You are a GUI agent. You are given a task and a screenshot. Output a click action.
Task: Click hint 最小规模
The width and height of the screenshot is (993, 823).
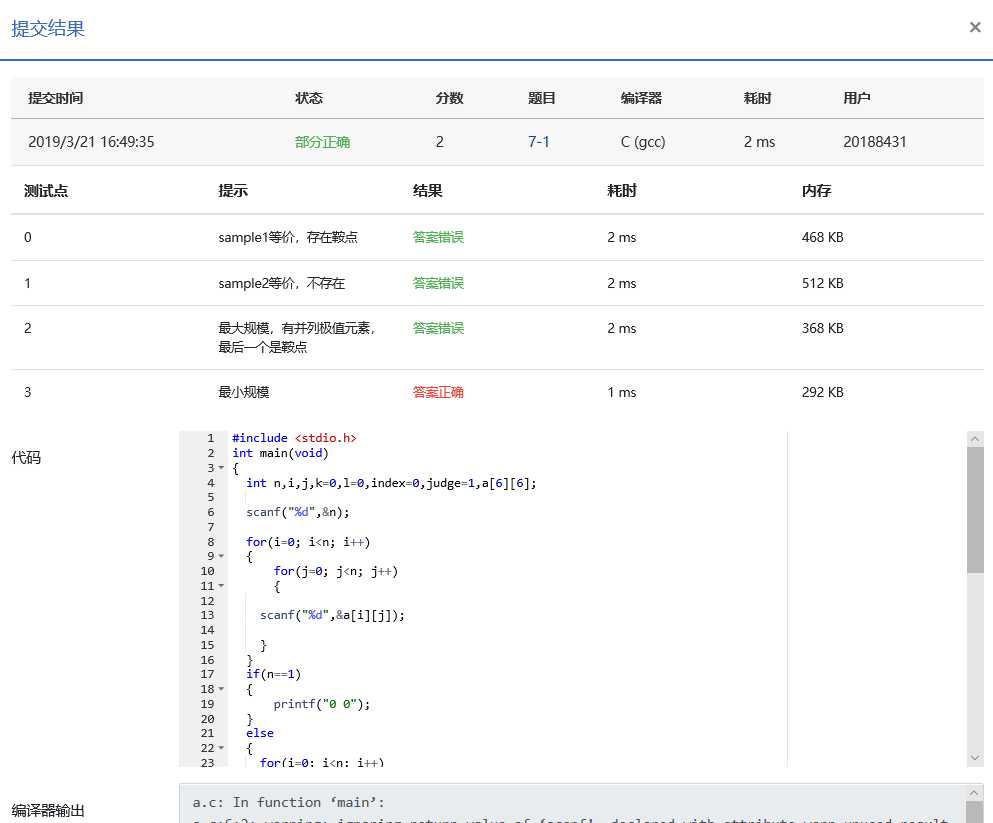(244, 392)
